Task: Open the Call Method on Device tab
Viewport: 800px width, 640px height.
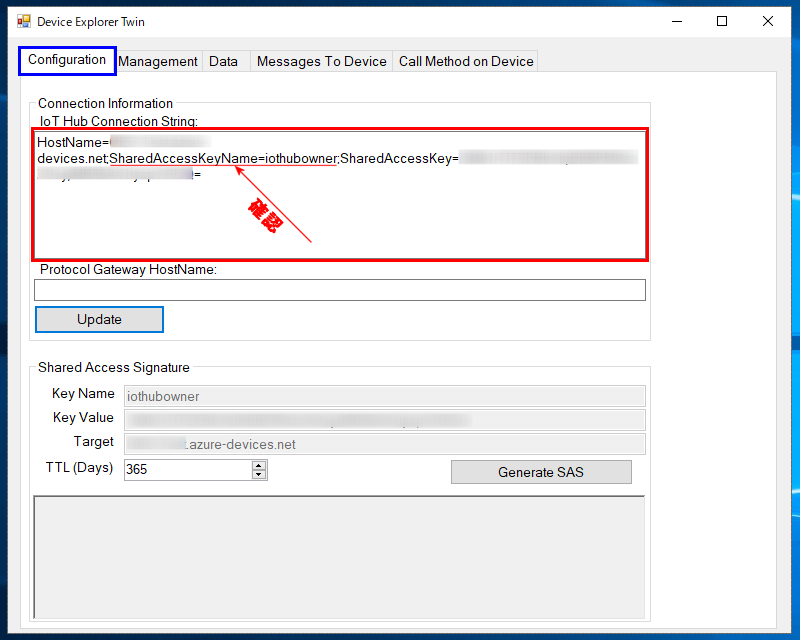Action: click(466, 62)
